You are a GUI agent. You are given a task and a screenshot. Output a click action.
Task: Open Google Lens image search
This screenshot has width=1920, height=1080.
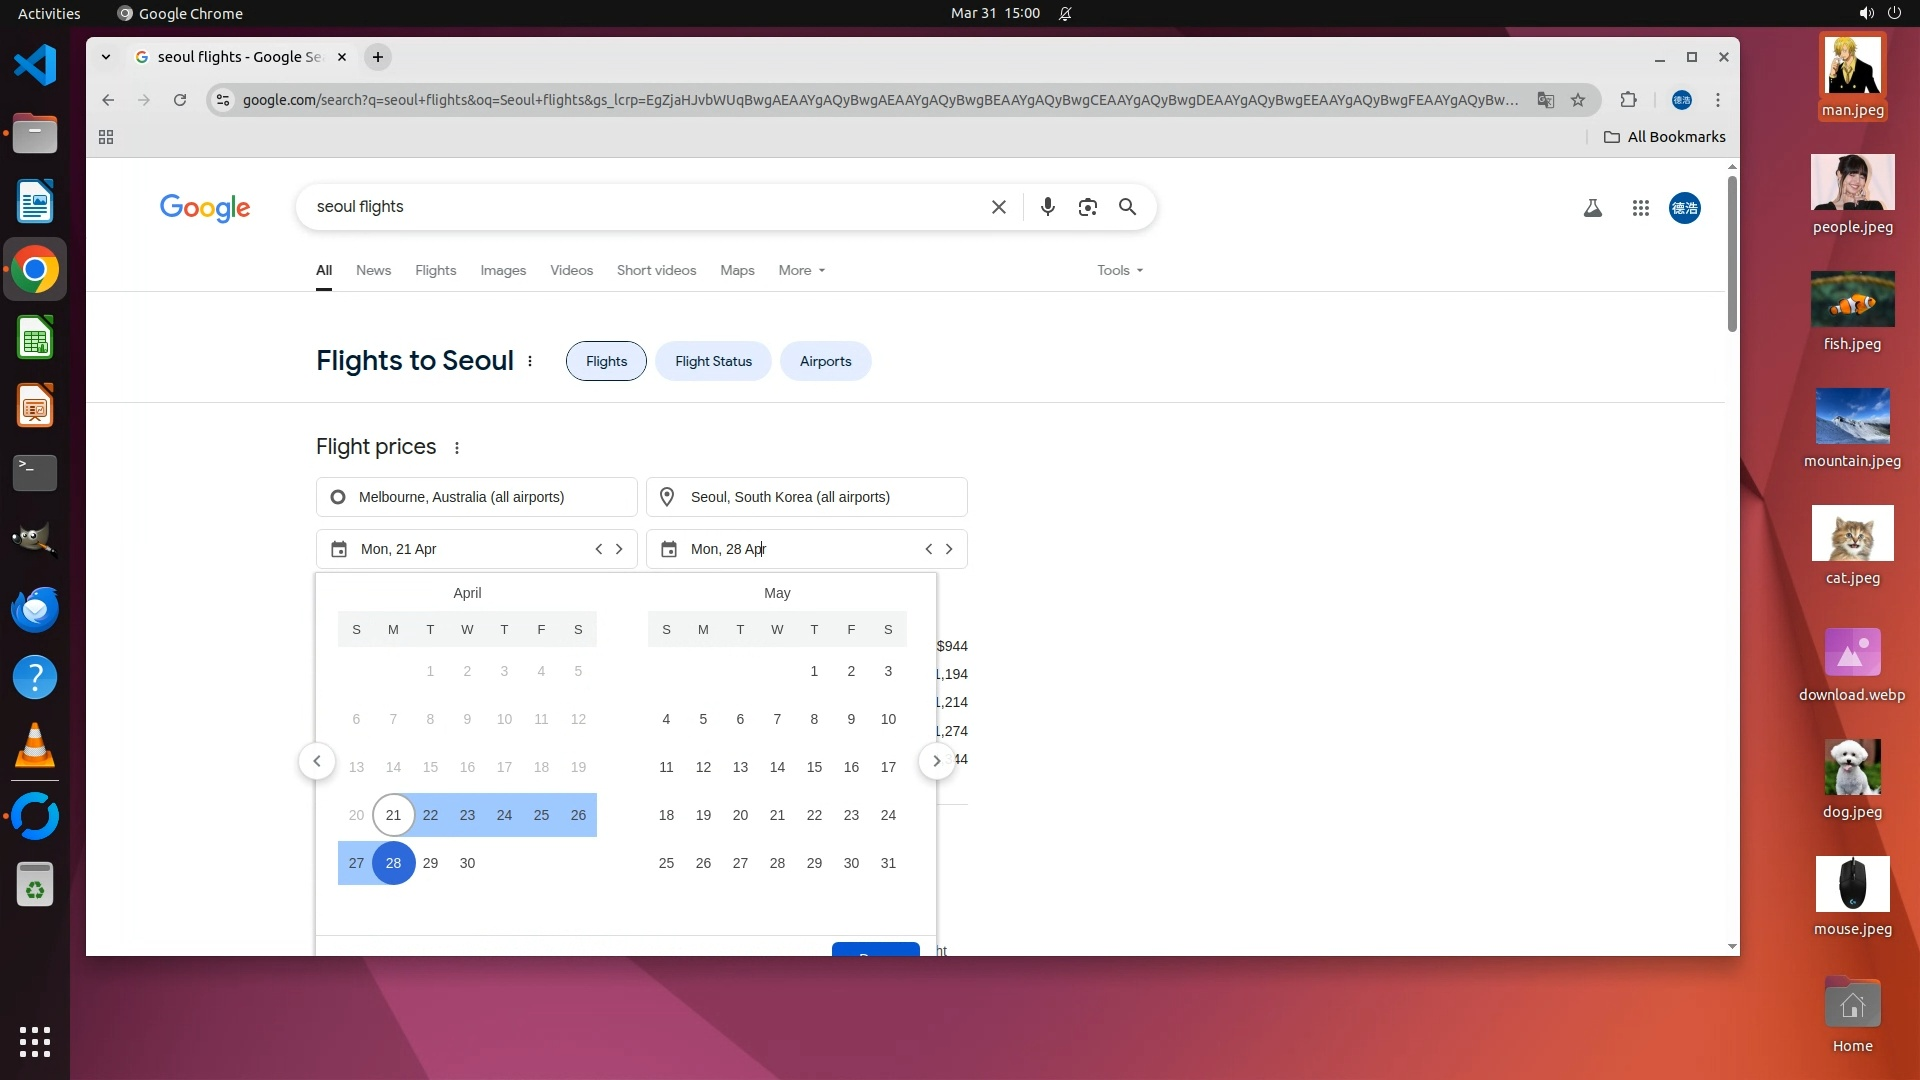click(1087, 207)
